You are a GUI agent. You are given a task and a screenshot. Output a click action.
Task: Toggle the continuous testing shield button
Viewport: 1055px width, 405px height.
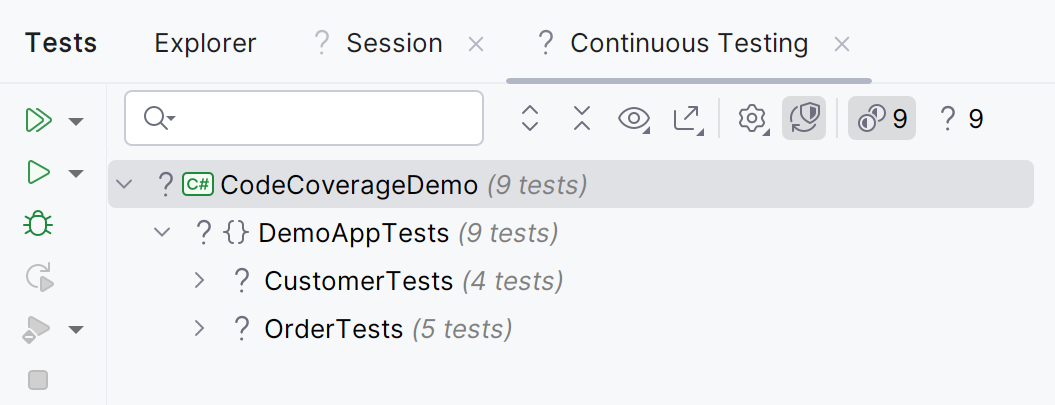(x=804, y=119)
